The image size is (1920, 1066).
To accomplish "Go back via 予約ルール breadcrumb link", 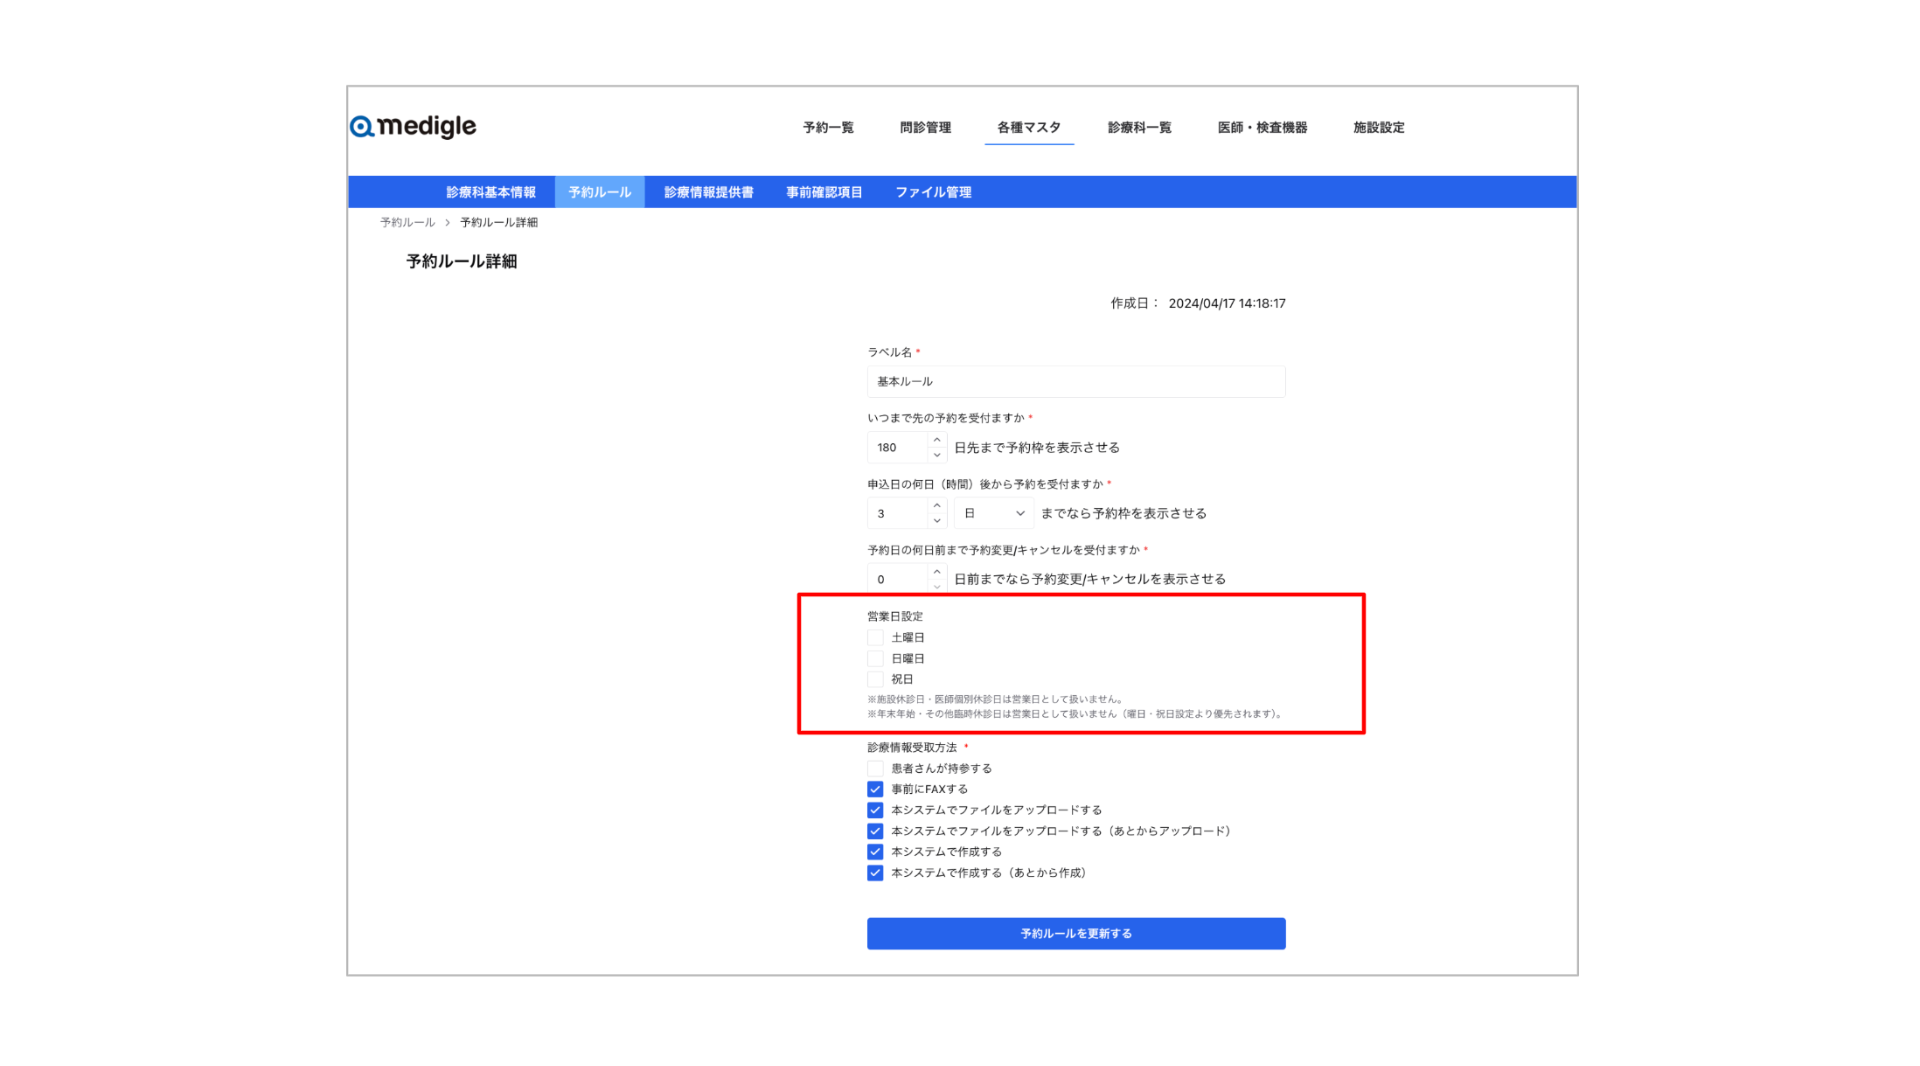I will pos(407,222).
